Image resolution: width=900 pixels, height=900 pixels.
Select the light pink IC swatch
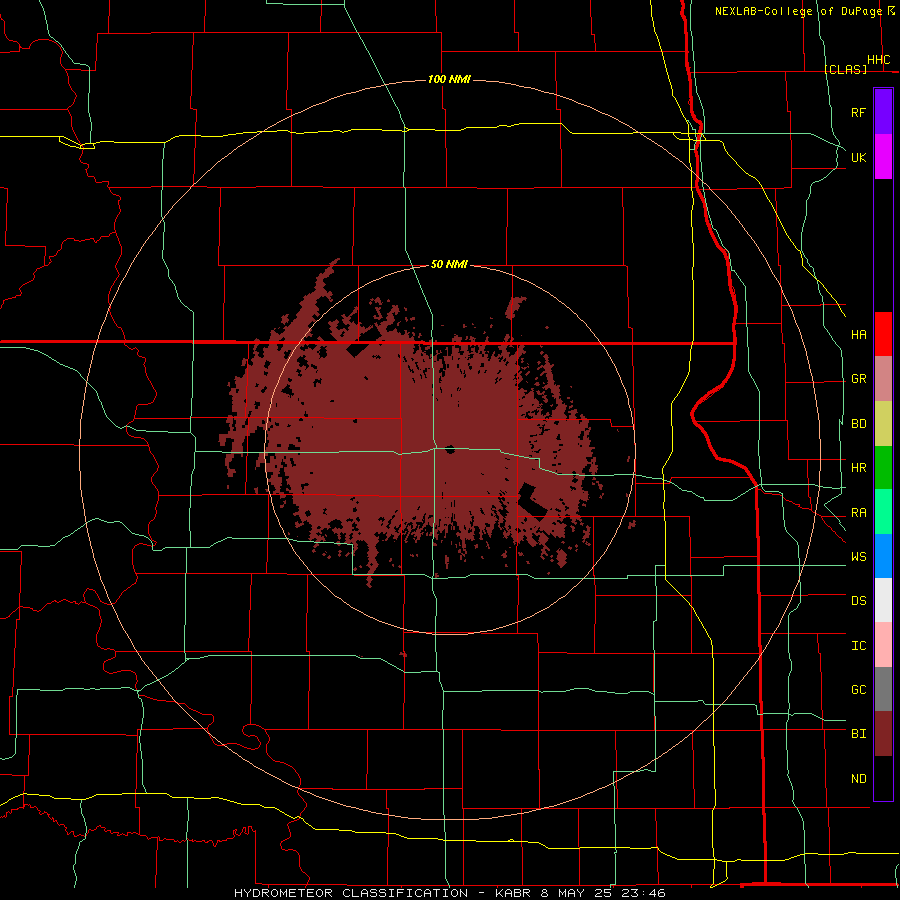883,645
